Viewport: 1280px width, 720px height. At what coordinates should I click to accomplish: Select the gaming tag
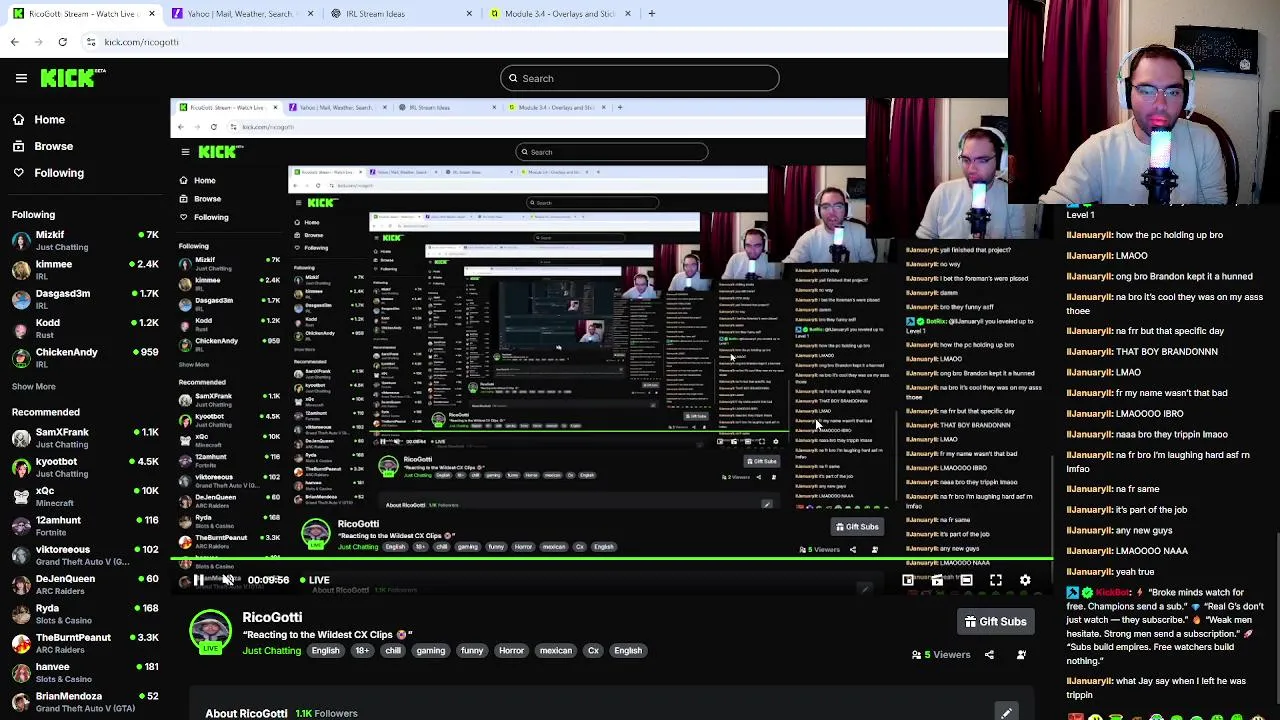431,651
